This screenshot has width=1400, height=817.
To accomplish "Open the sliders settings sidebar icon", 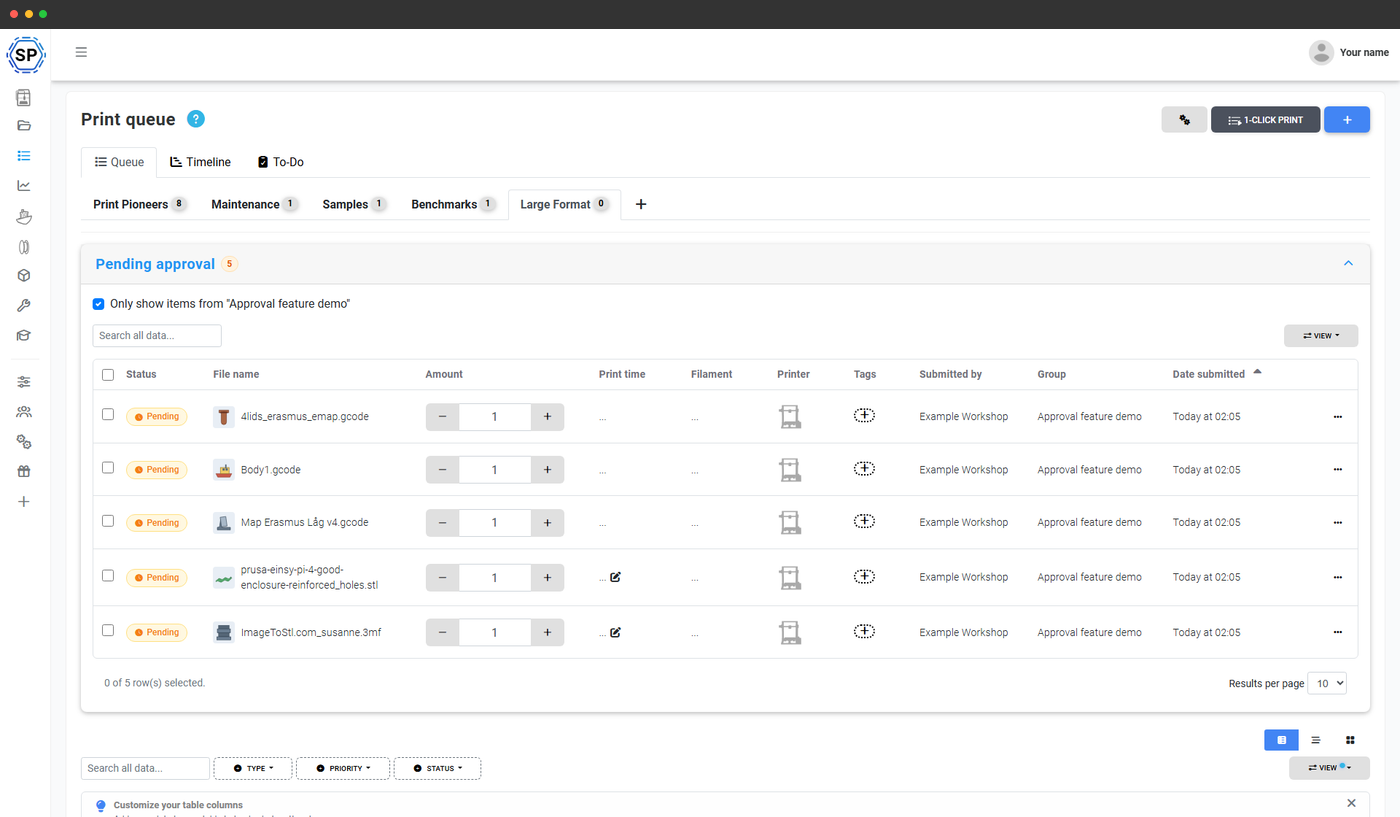I will click(x=24, y=382).
